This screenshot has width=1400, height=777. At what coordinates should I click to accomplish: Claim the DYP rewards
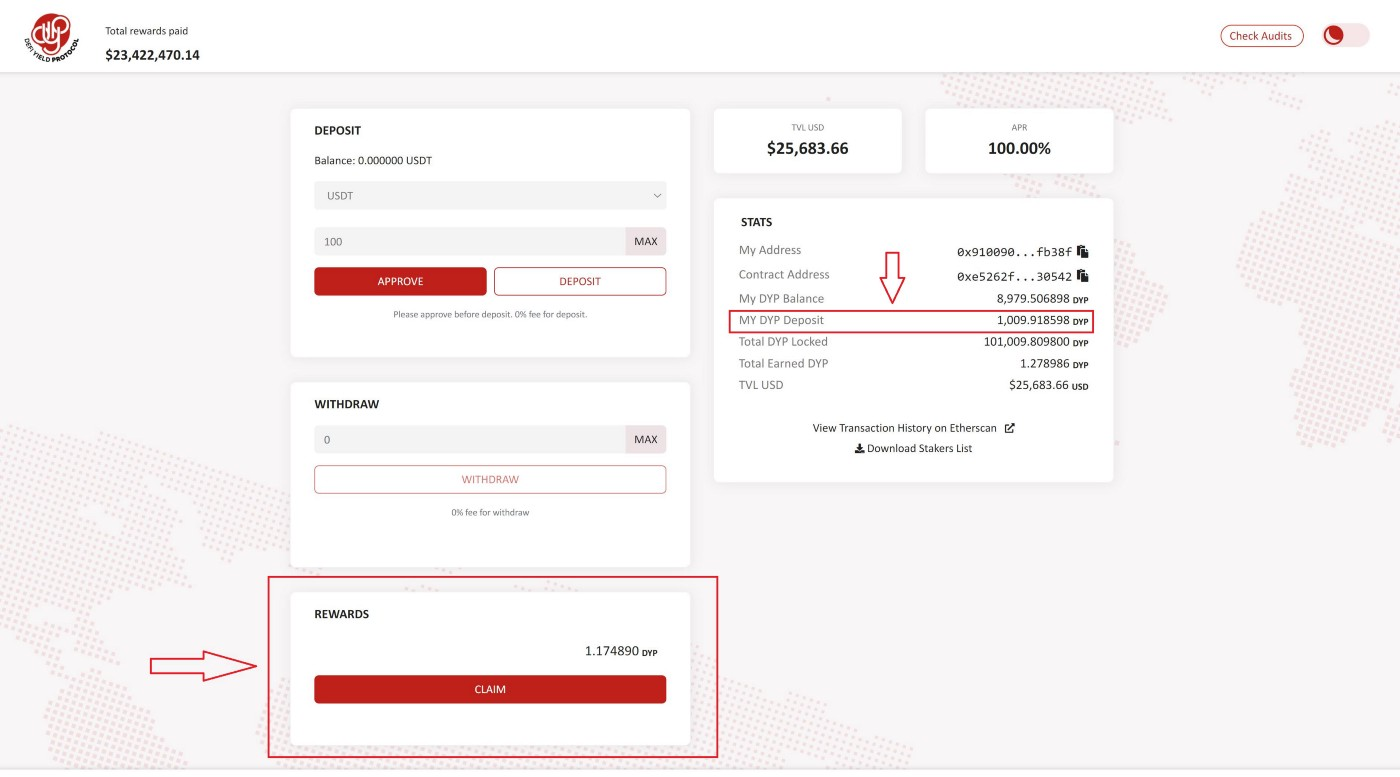click(490, 689)
